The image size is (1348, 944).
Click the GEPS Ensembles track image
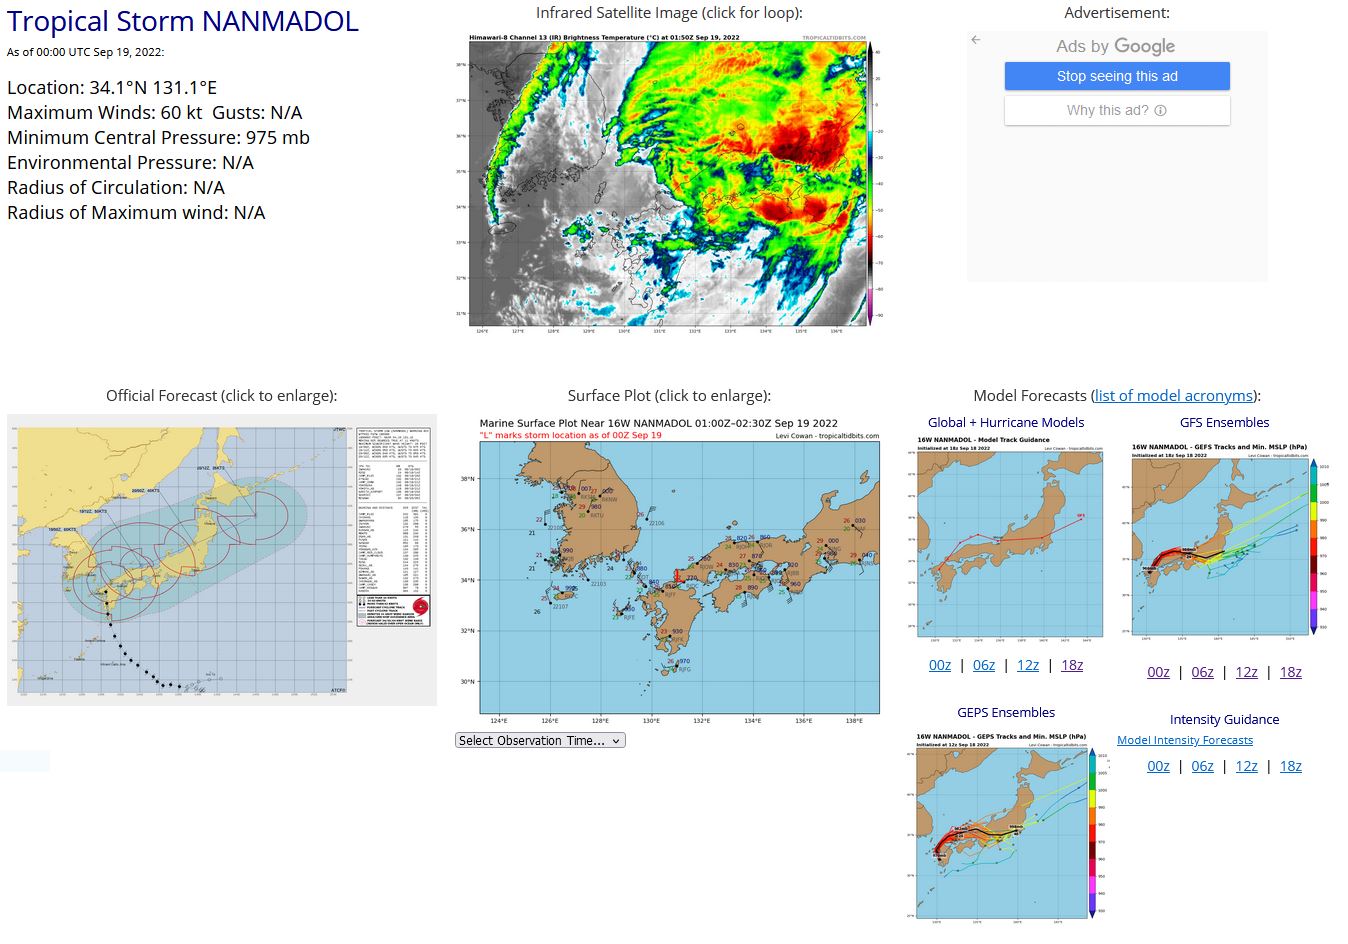1006,825
